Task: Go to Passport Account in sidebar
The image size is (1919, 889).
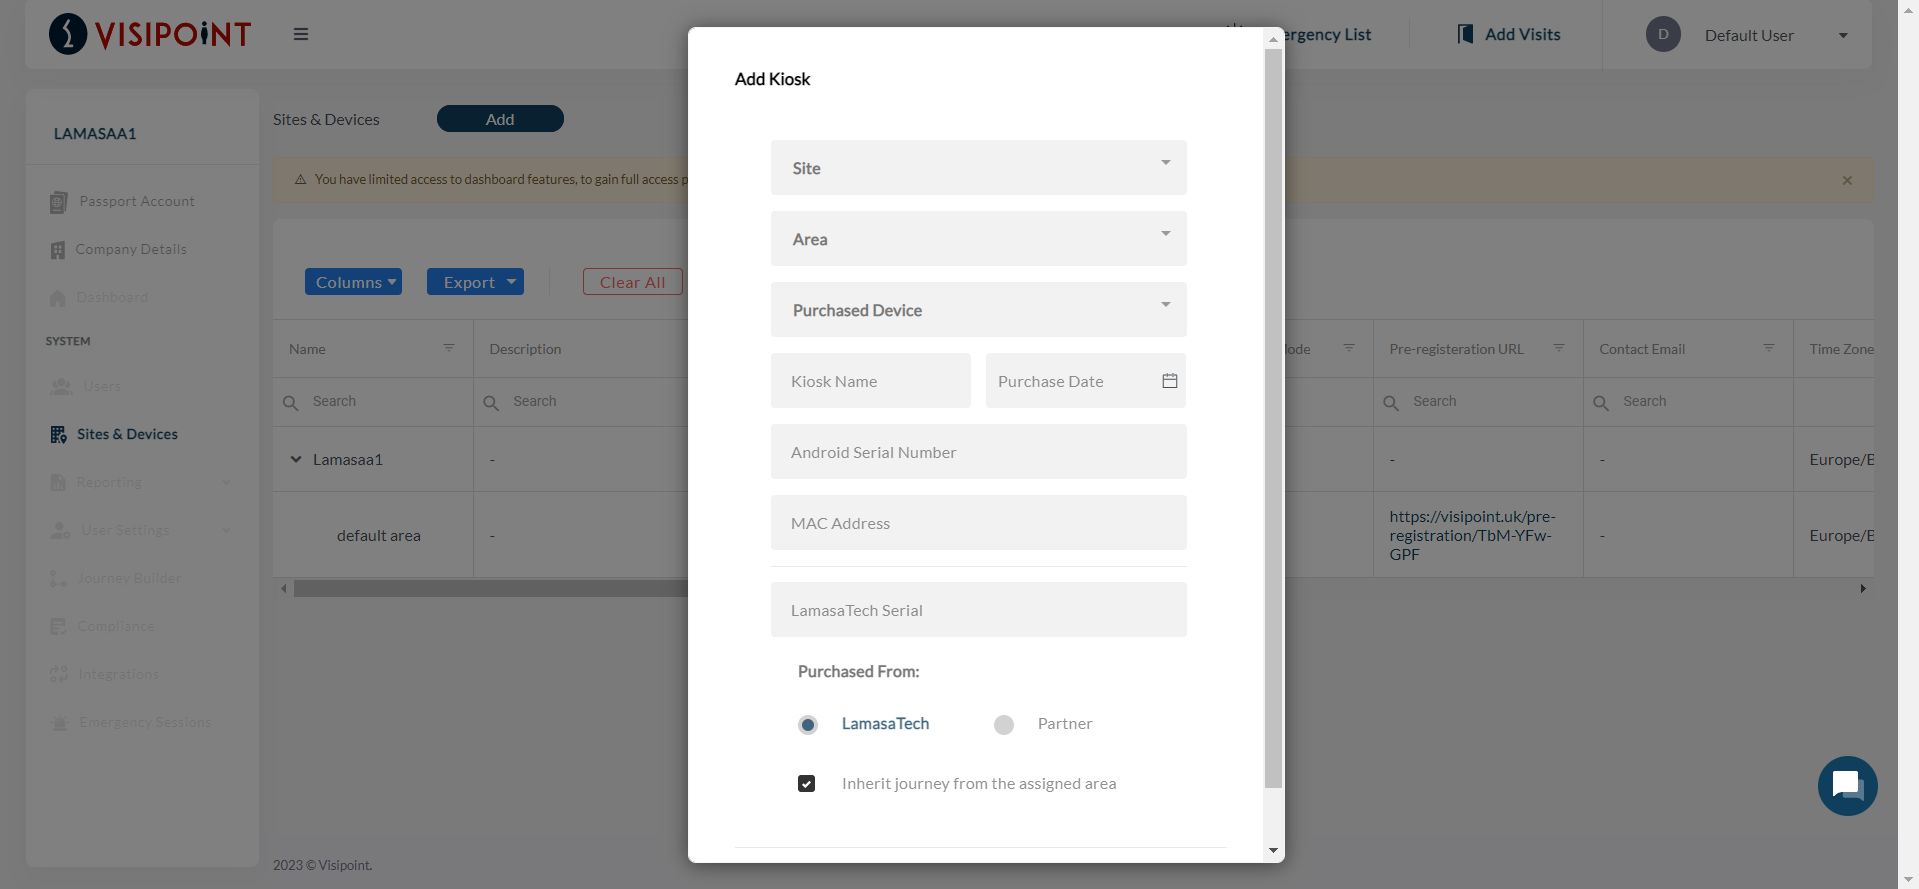Action: coord(136,201)
